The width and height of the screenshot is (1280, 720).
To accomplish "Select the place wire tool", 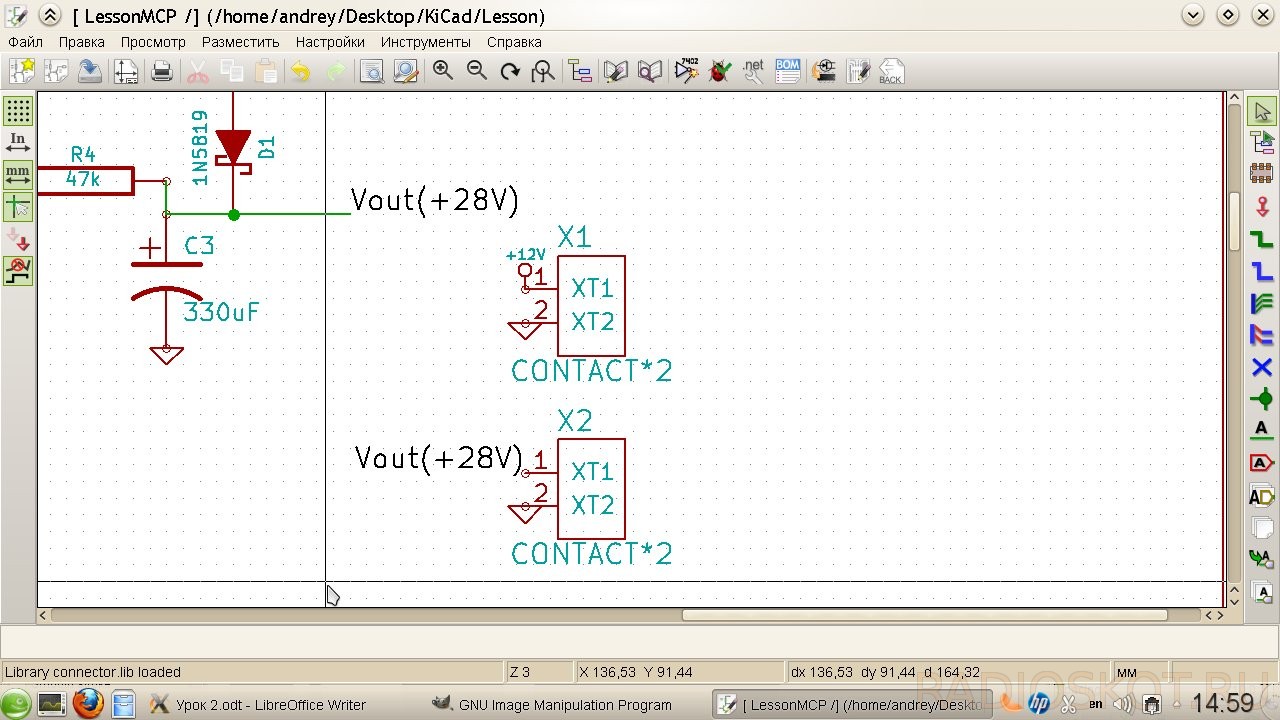I will (x=1262, y=239).
